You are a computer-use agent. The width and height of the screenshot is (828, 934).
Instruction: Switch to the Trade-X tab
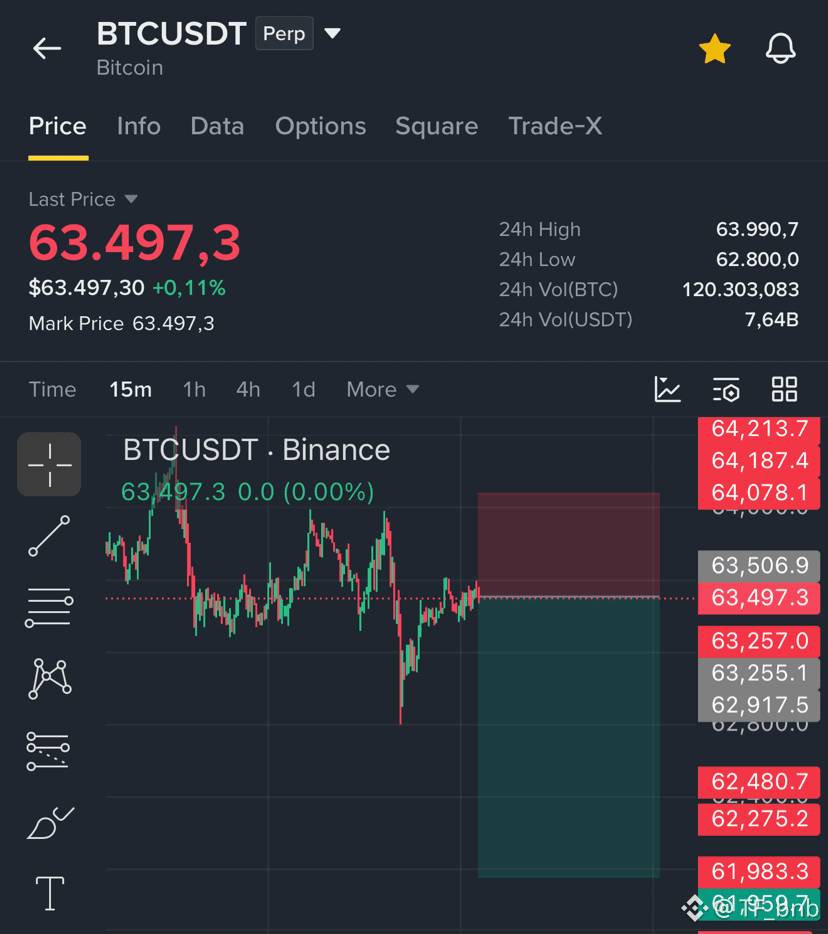click(555, 126)
